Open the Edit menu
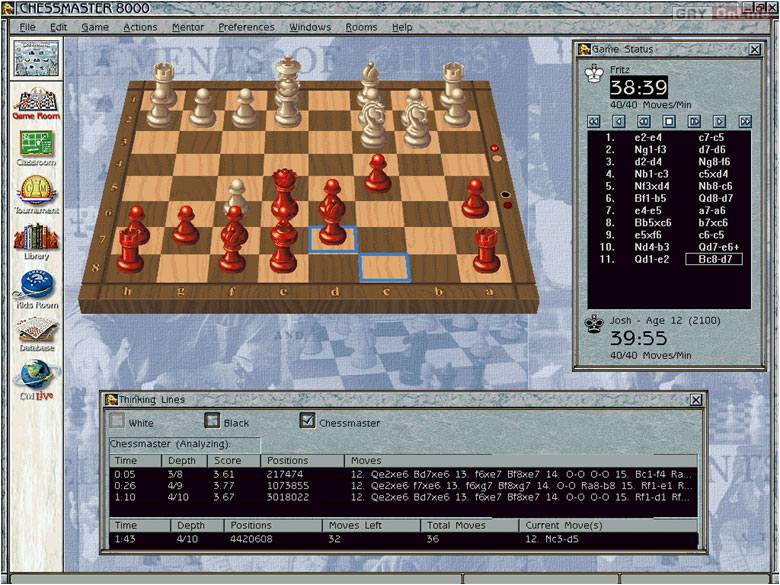This screenshot has width=780, height=585. [58, 27]
